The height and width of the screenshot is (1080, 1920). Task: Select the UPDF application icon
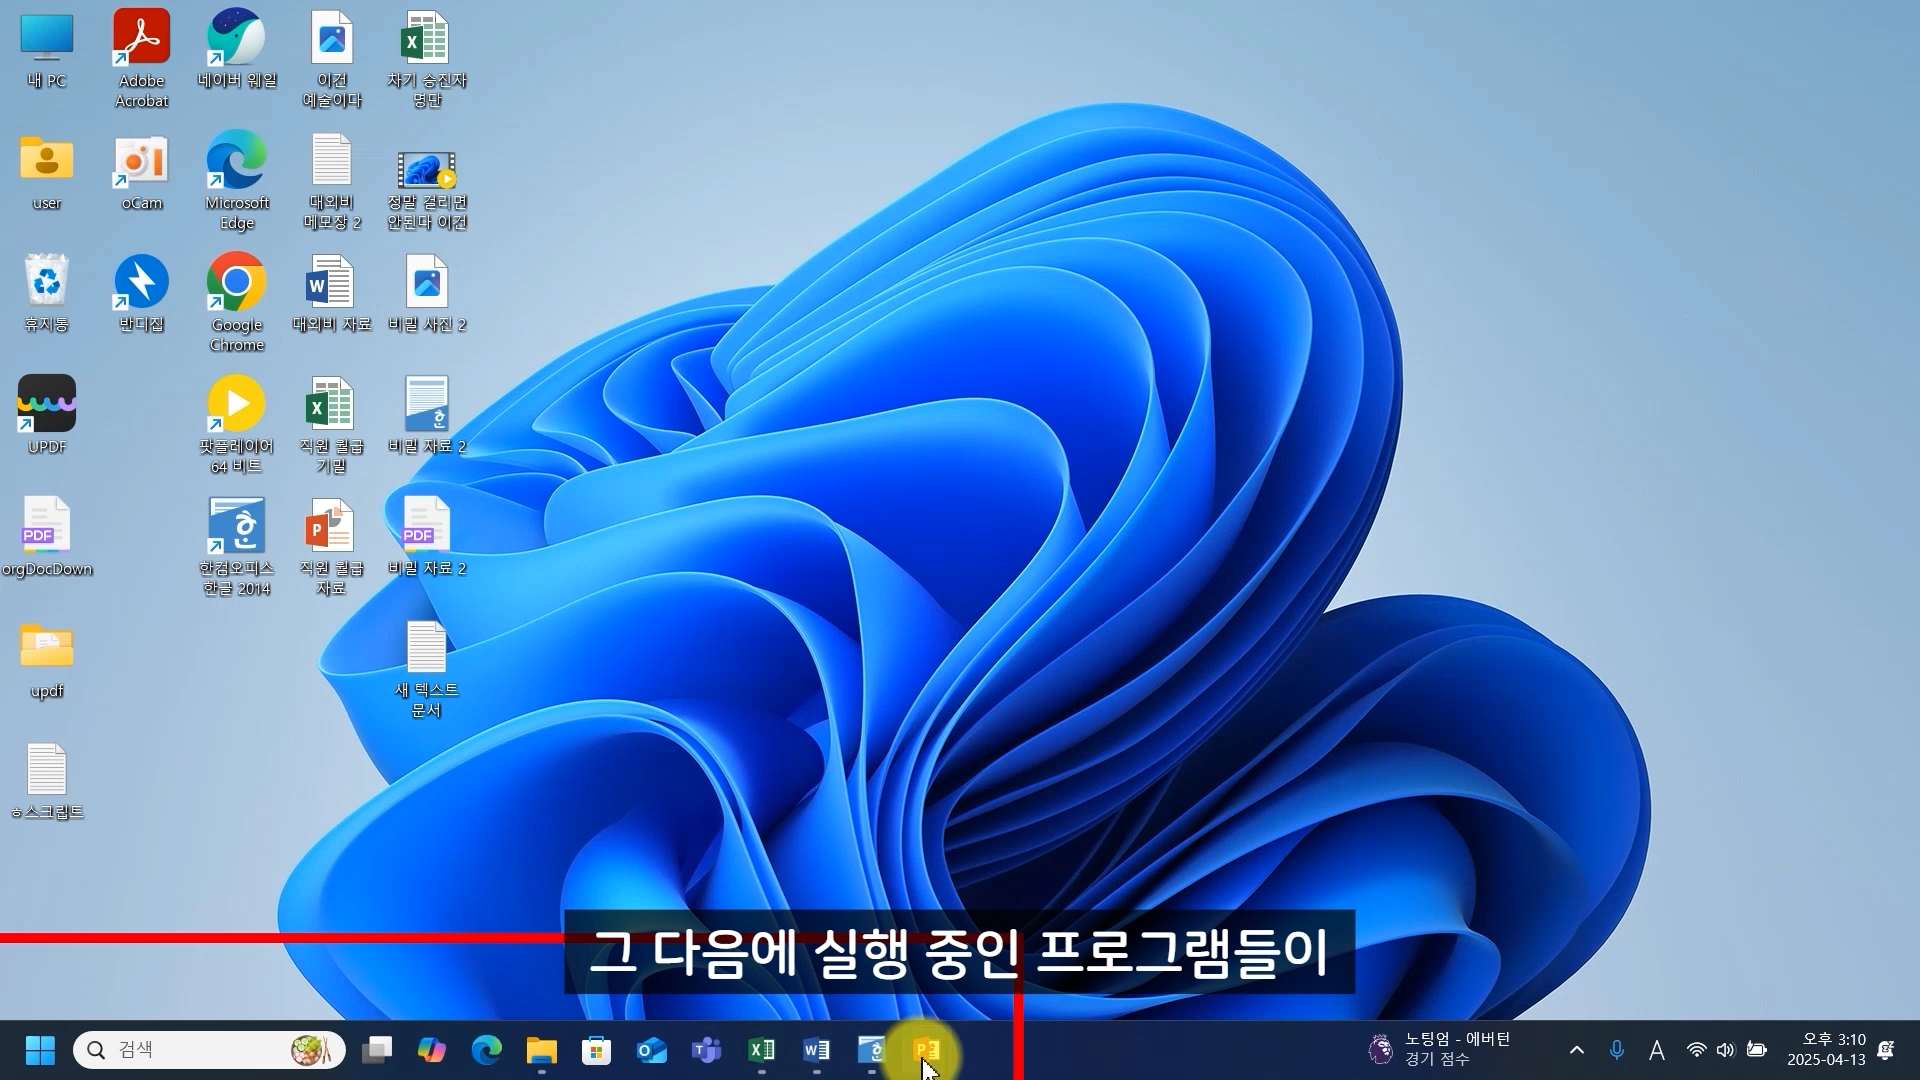coord(46,405)
